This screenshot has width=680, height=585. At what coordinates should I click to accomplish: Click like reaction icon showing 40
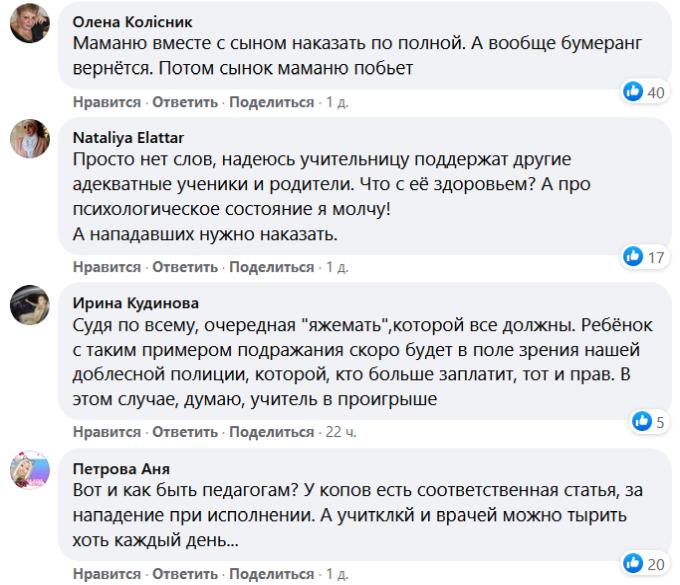[633, 92]
